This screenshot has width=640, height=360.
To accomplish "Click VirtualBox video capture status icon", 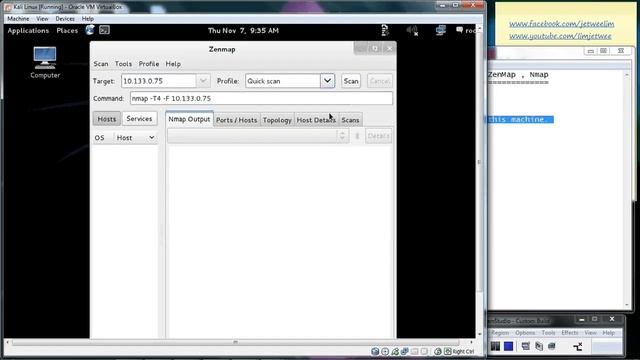I will click(x=424, y=351).
